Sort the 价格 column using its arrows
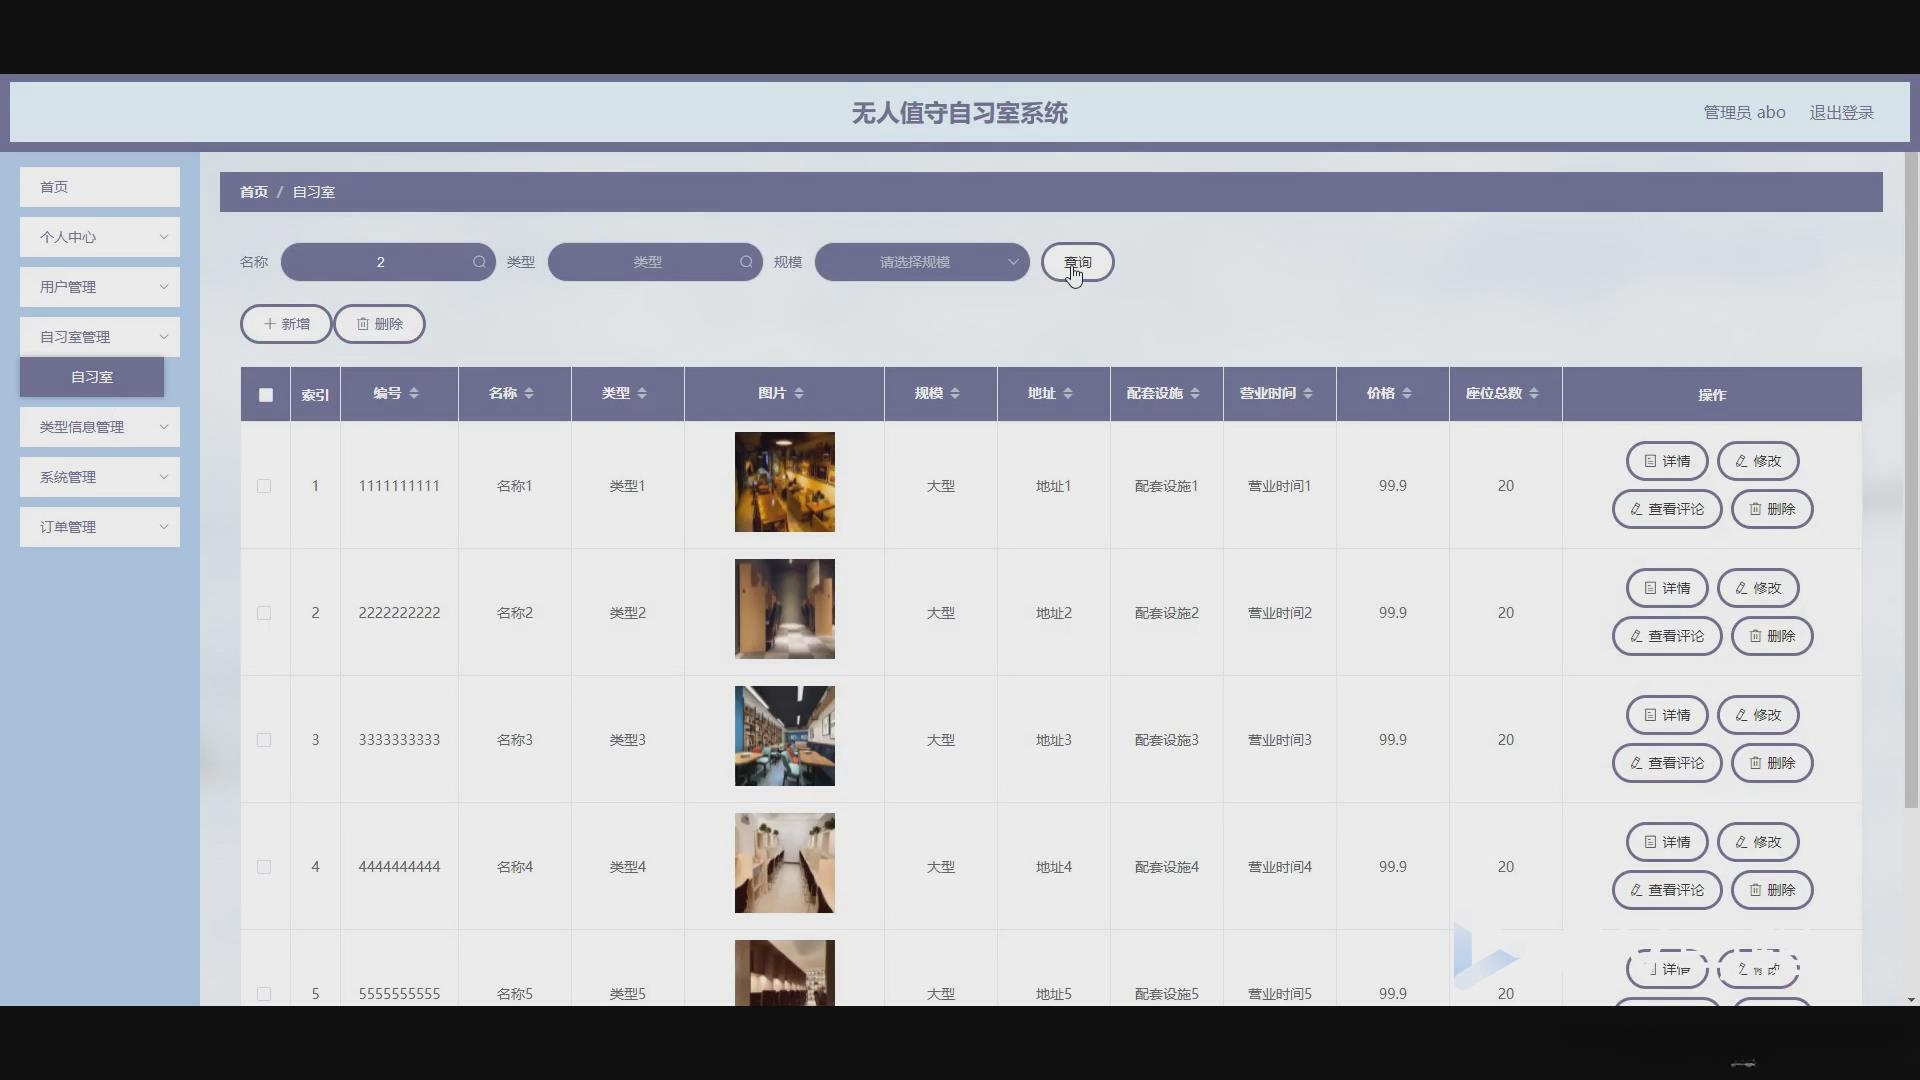 [1407, 394]
